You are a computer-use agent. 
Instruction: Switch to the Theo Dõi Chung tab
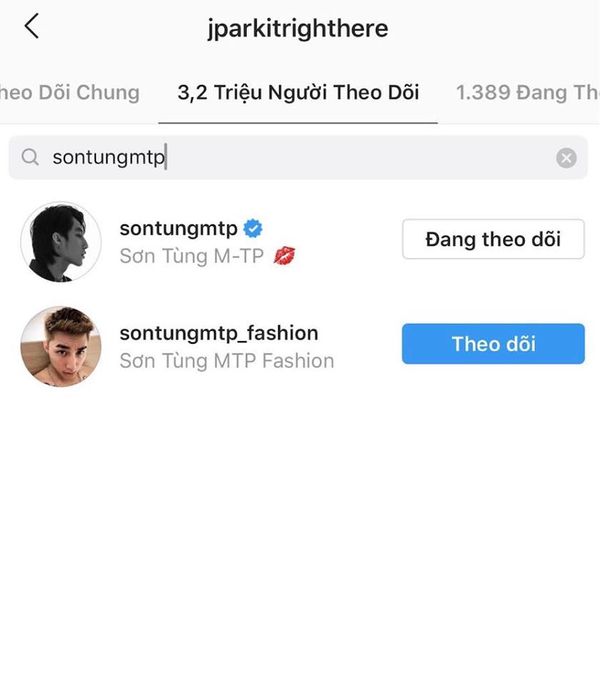pos(70,93)
